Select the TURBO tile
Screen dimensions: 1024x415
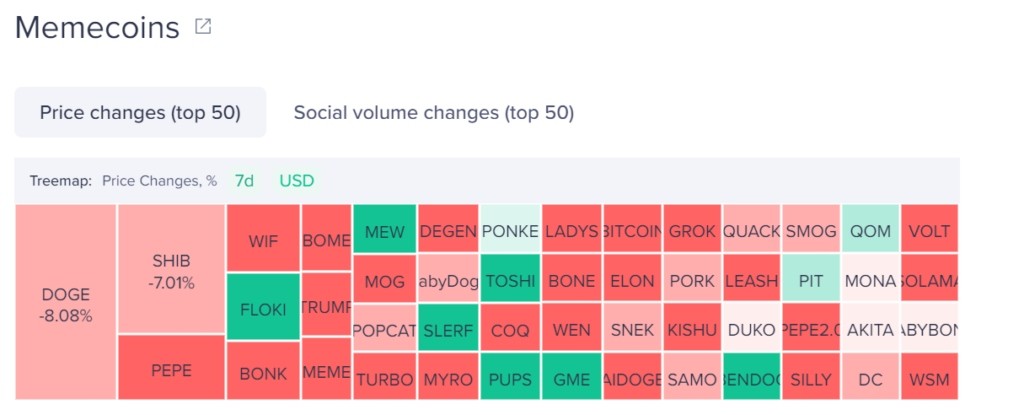click(x=385, y=376)
